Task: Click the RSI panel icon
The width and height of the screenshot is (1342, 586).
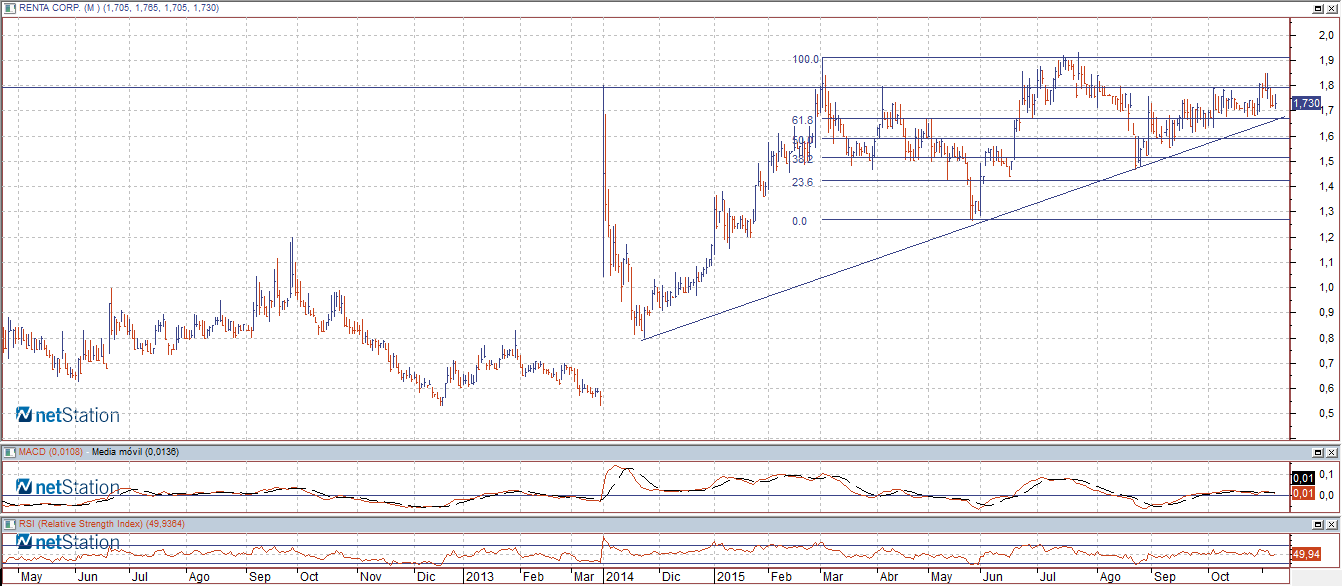Action: [x=9, y=523]
